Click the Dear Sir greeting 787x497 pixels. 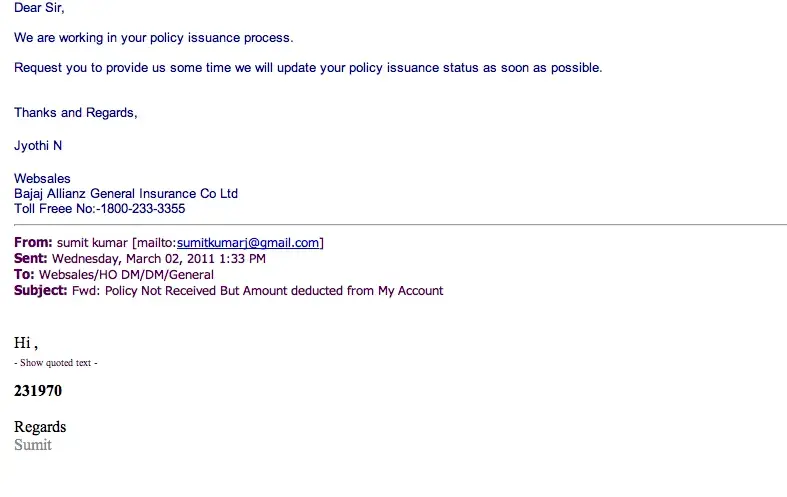[39, 7]
